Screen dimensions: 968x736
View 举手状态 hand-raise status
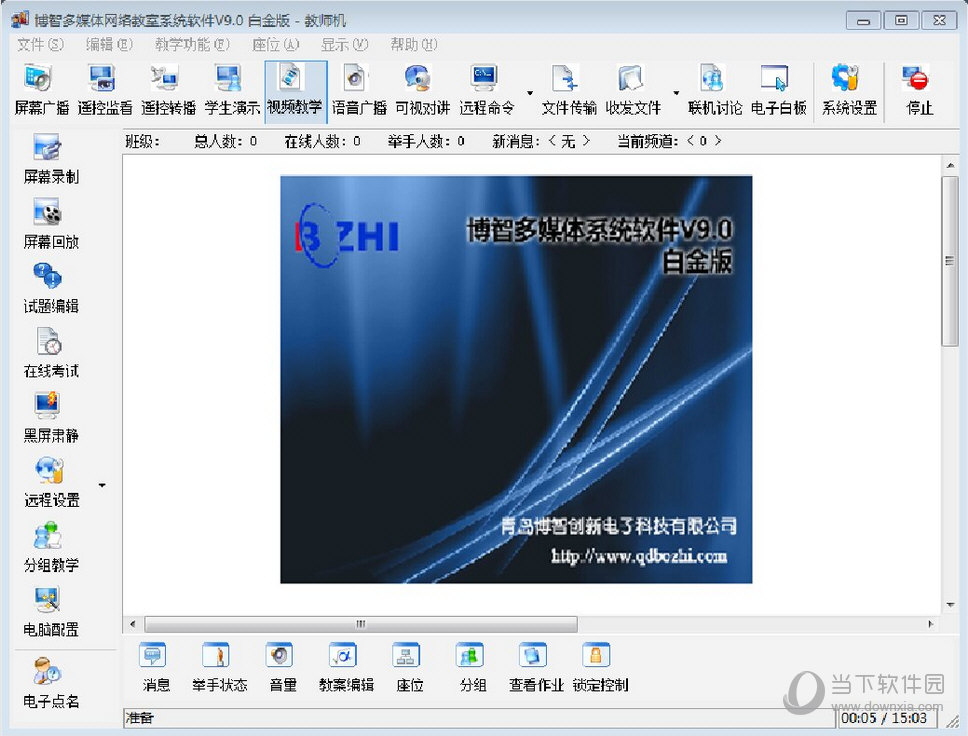pyautogui.click(x=219, y=667)
